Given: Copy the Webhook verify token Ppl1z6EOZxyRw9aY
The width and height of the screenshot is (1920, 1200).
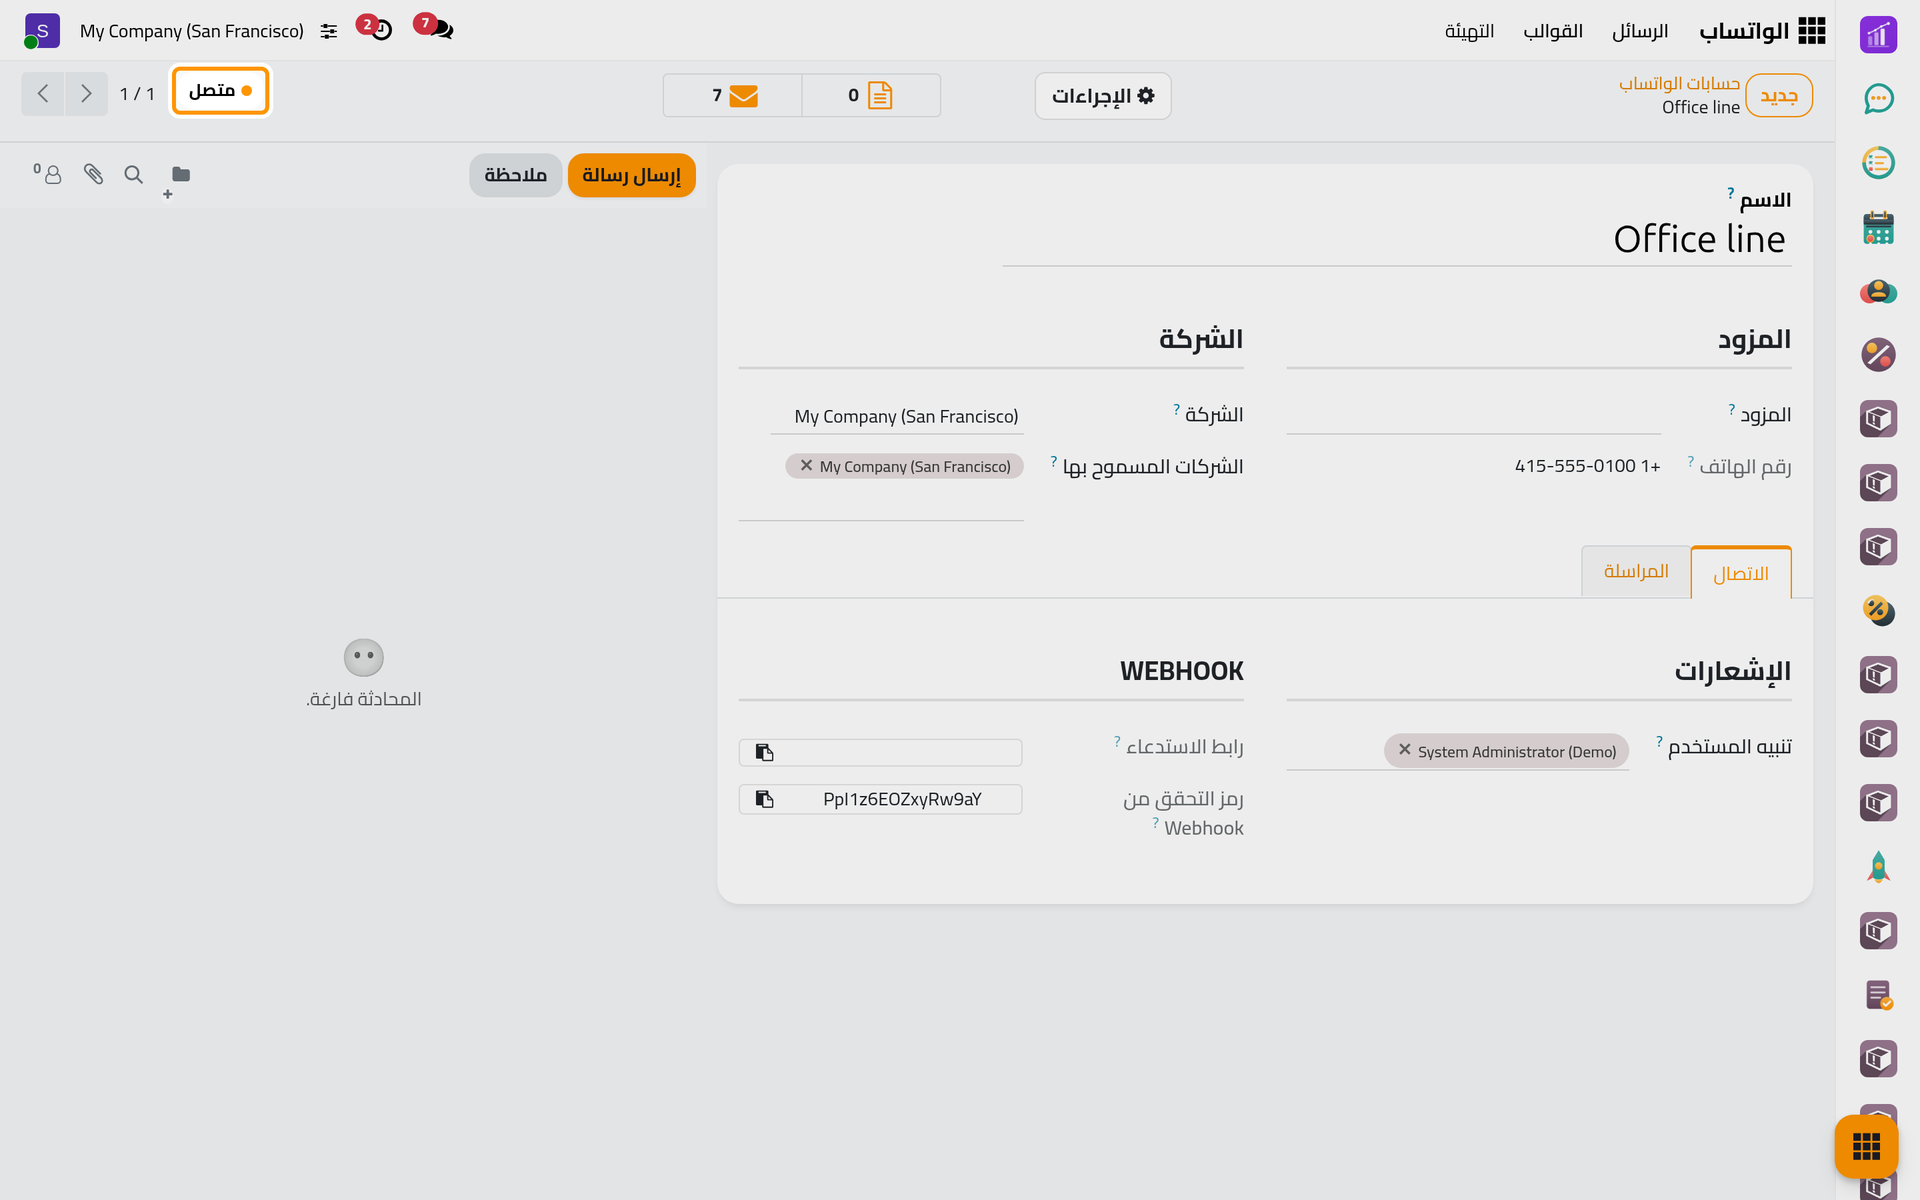Looking at the screenshot, I should coord(765,799).
